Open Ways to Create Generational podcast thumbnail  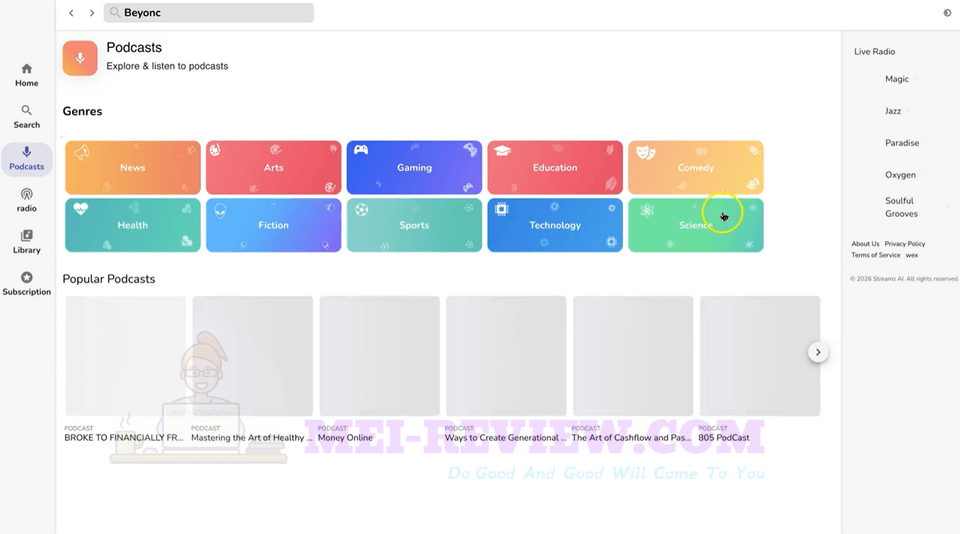pos(506,356)
